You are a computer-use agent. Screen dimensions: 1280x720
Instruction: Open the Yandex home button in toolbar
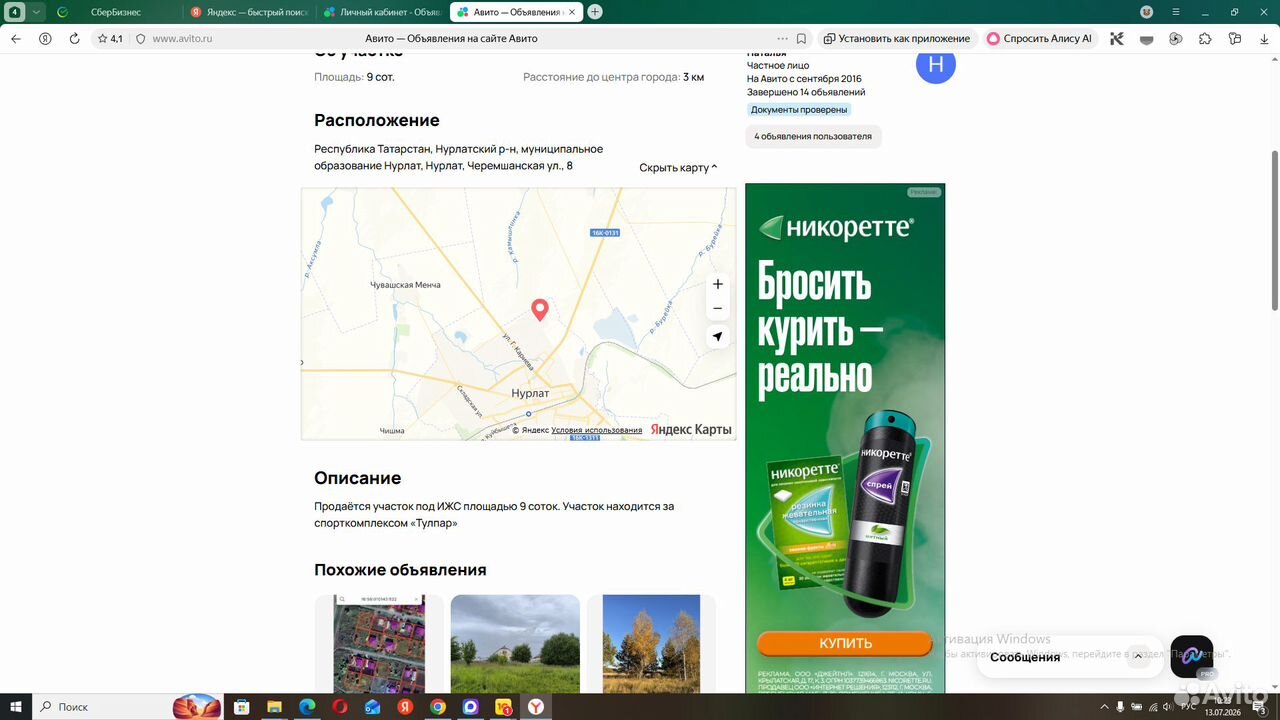click(45, 38)
